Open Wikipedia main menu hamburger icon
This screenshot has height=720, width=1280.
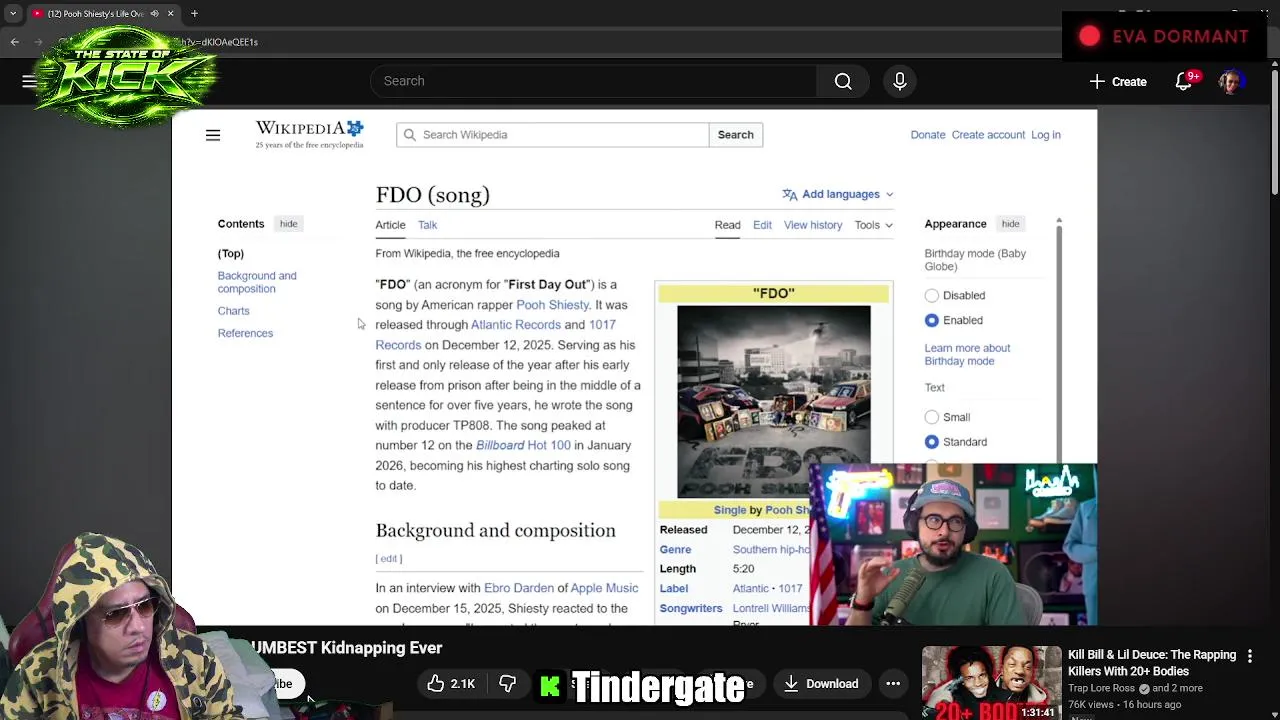point(213,135)
